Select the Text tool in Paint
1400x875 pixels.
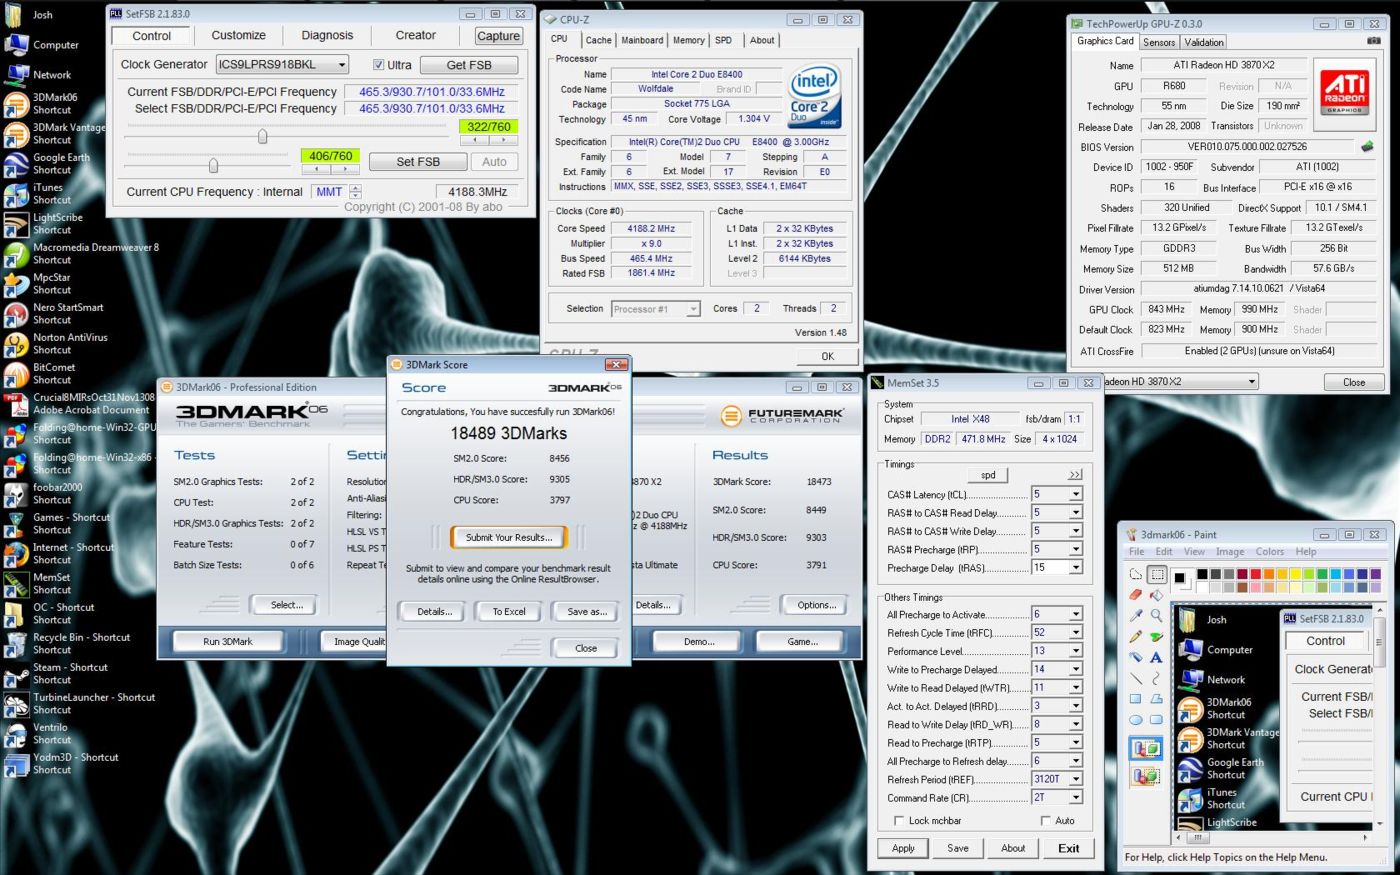[x=1156, y=657]
